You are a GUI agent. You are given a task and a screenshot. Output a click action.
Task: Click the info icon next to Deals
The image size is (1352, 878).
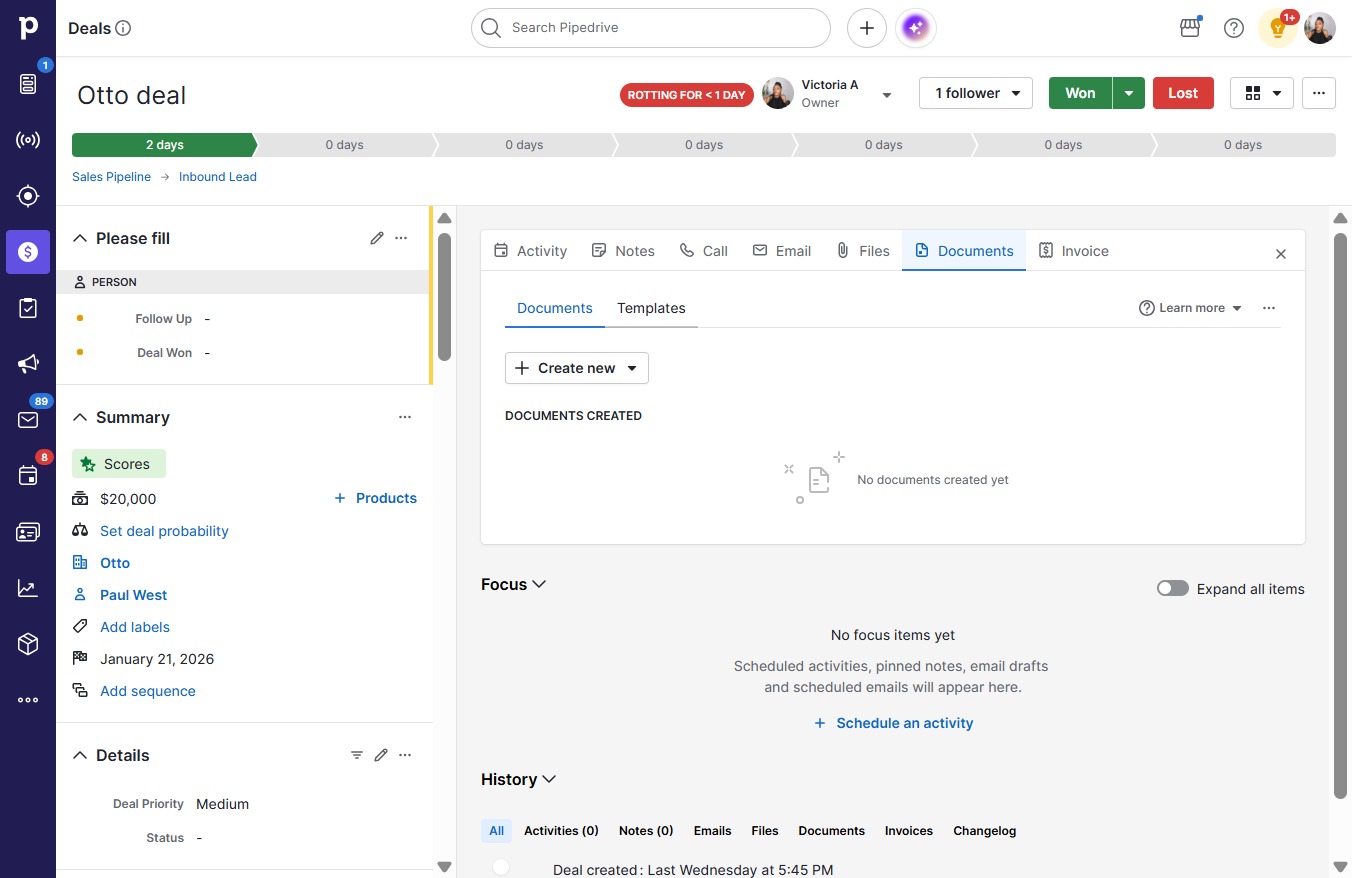click(x=124, y=28)
